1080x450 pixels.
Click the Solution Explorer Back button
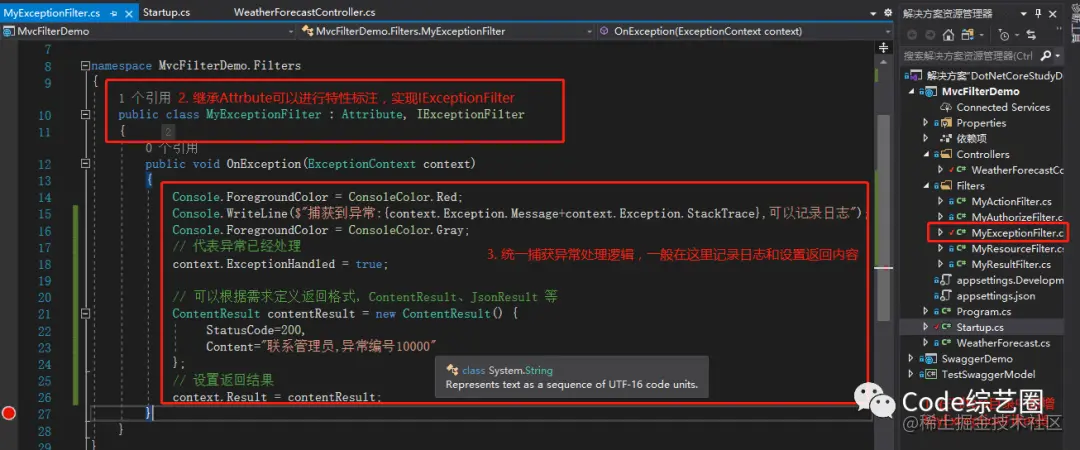point(912,34)
